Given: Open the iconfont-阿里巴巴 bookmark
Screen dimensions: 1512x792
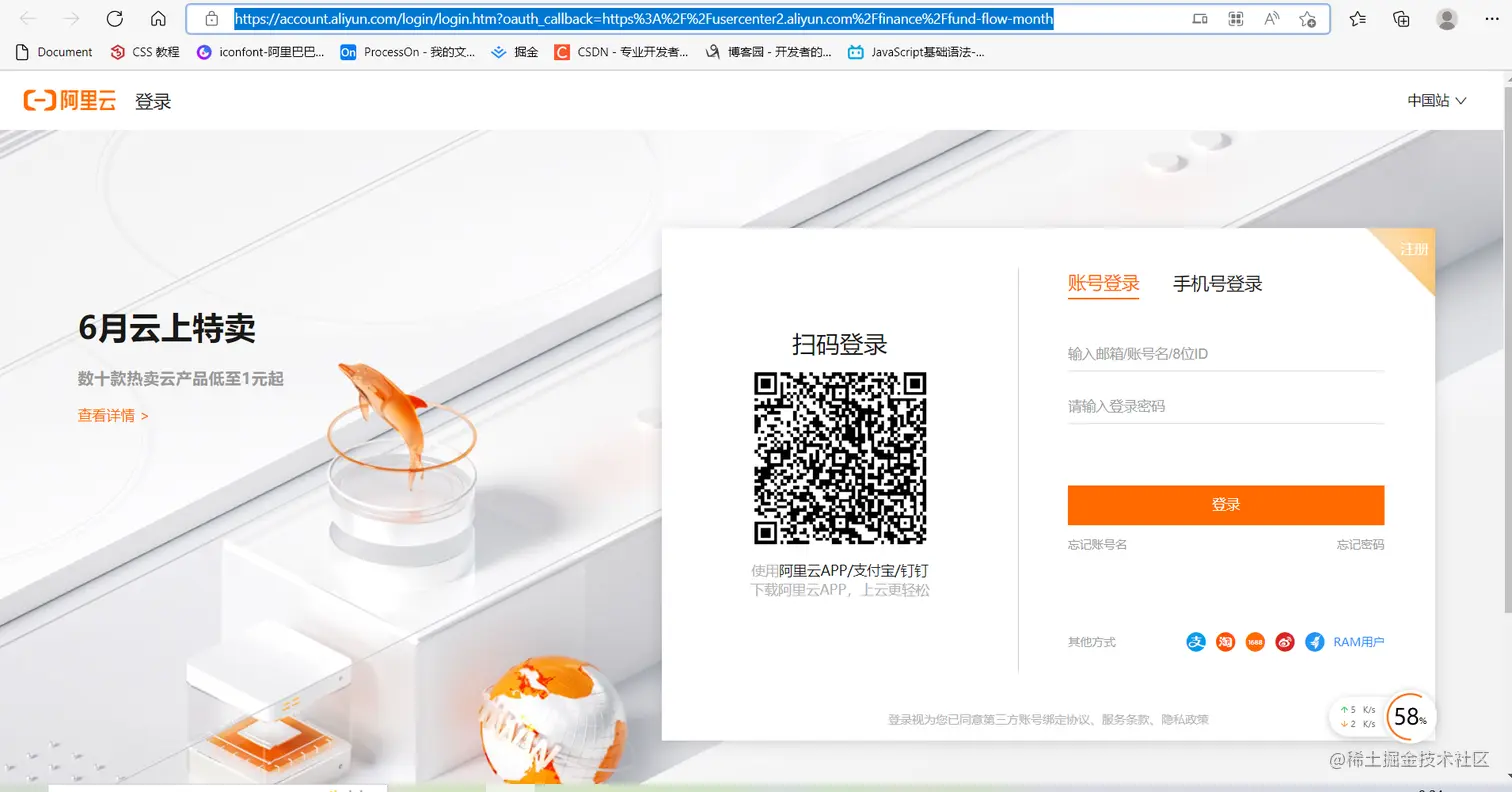Looking at the screenshot, I should [261, 52].
